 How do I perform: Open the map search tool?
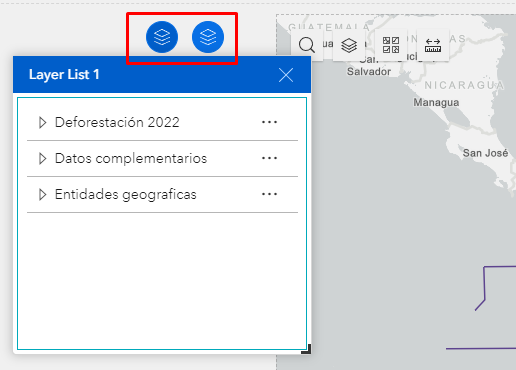click(x=307, y=45)
